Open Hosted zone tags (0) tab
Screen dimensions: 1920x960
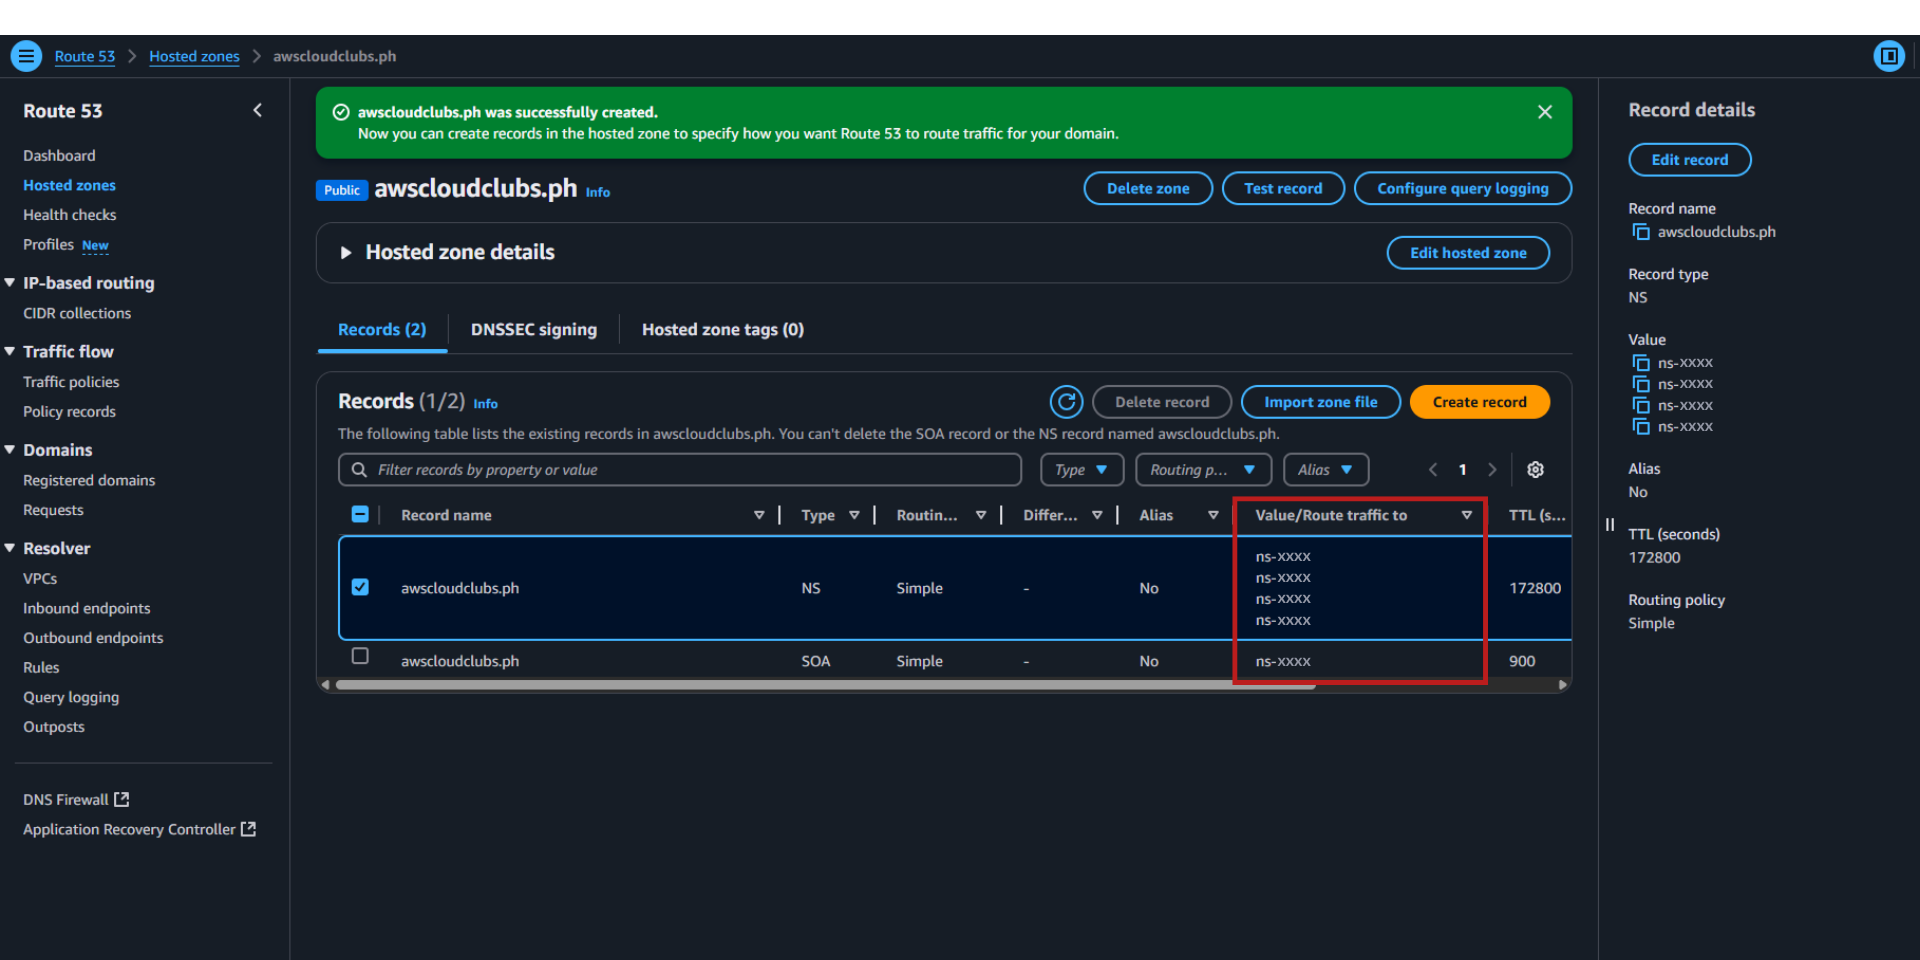(723, 330)
